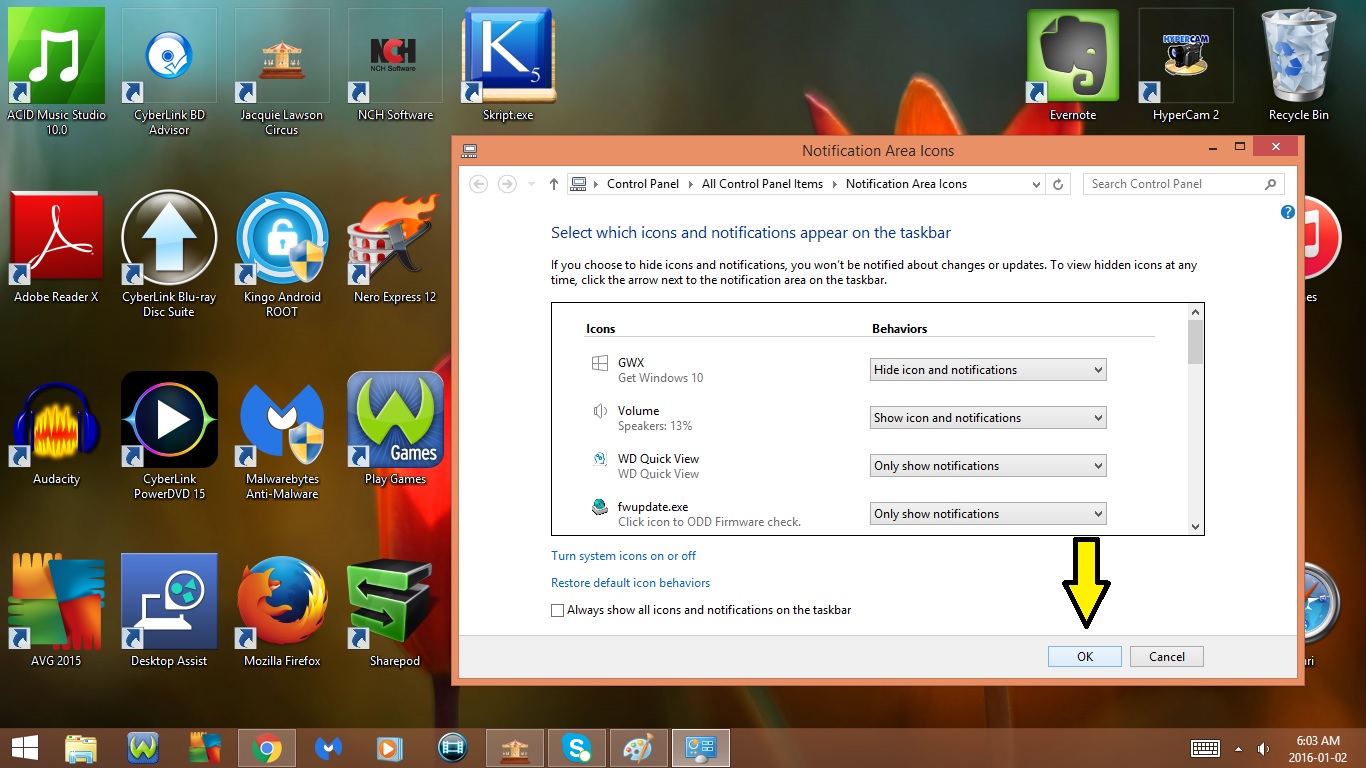Open Volume behavior dropdown

tap(988, 418)
